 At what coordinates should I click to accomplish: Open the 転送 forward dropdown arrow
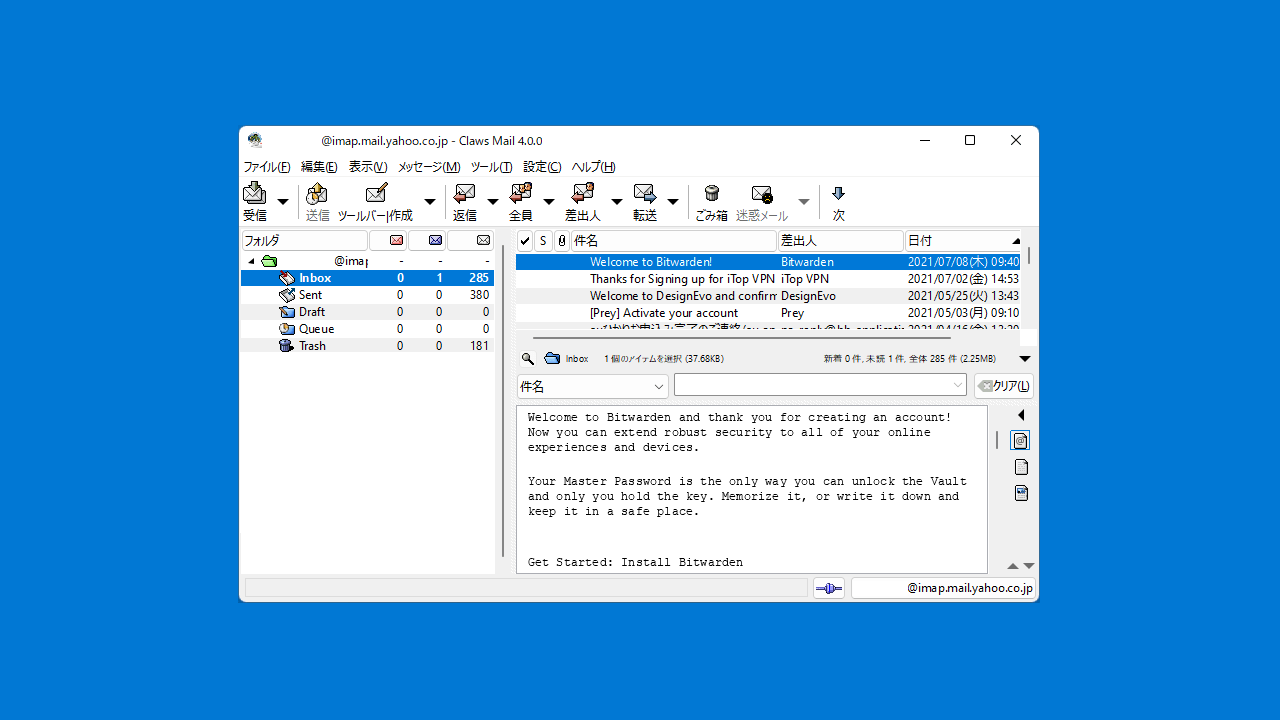[673, 201]
